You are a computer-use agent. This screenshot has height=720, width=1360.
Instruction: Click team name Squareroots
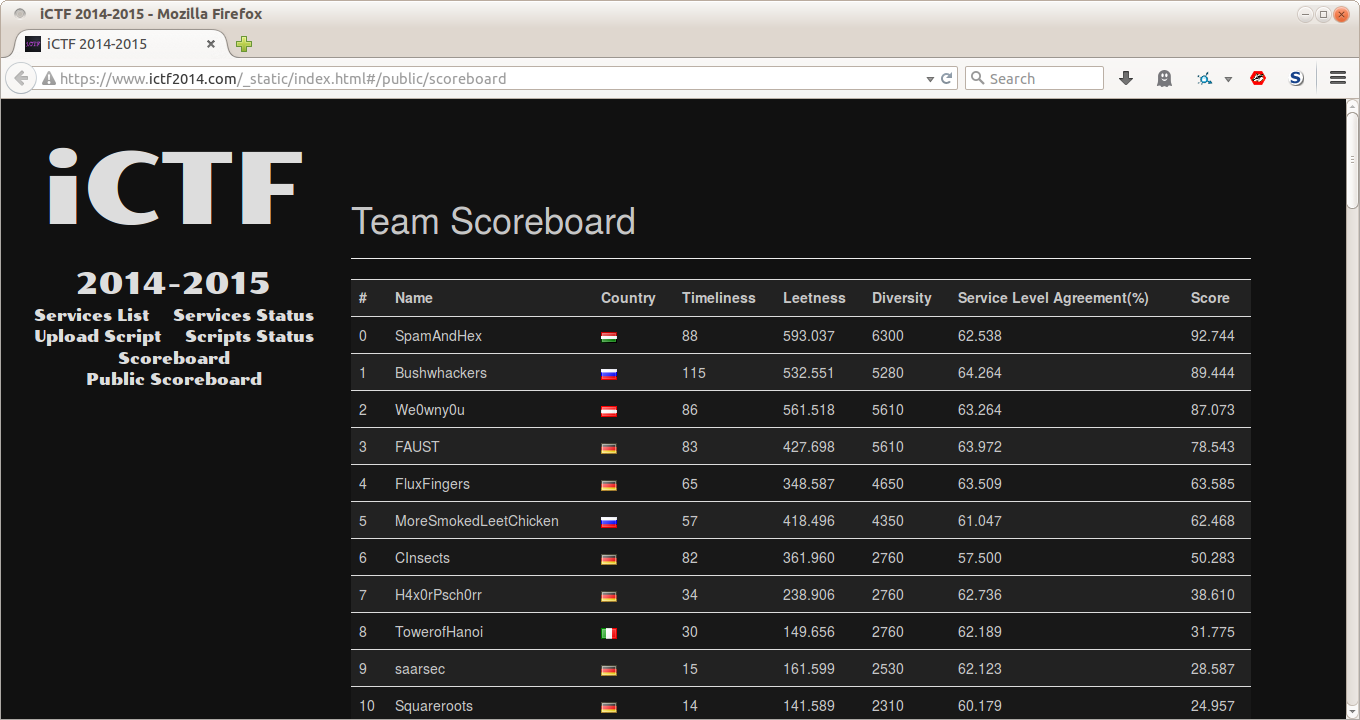point(434,706)
